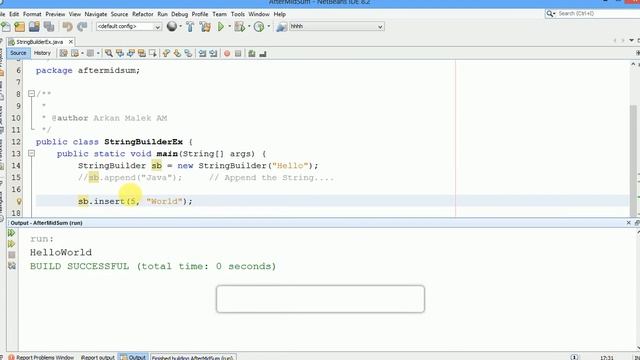The image size is (640, 360).
Task: Click the Clean and Build icon
Action: pyautogui.click(x=205, y=27)
